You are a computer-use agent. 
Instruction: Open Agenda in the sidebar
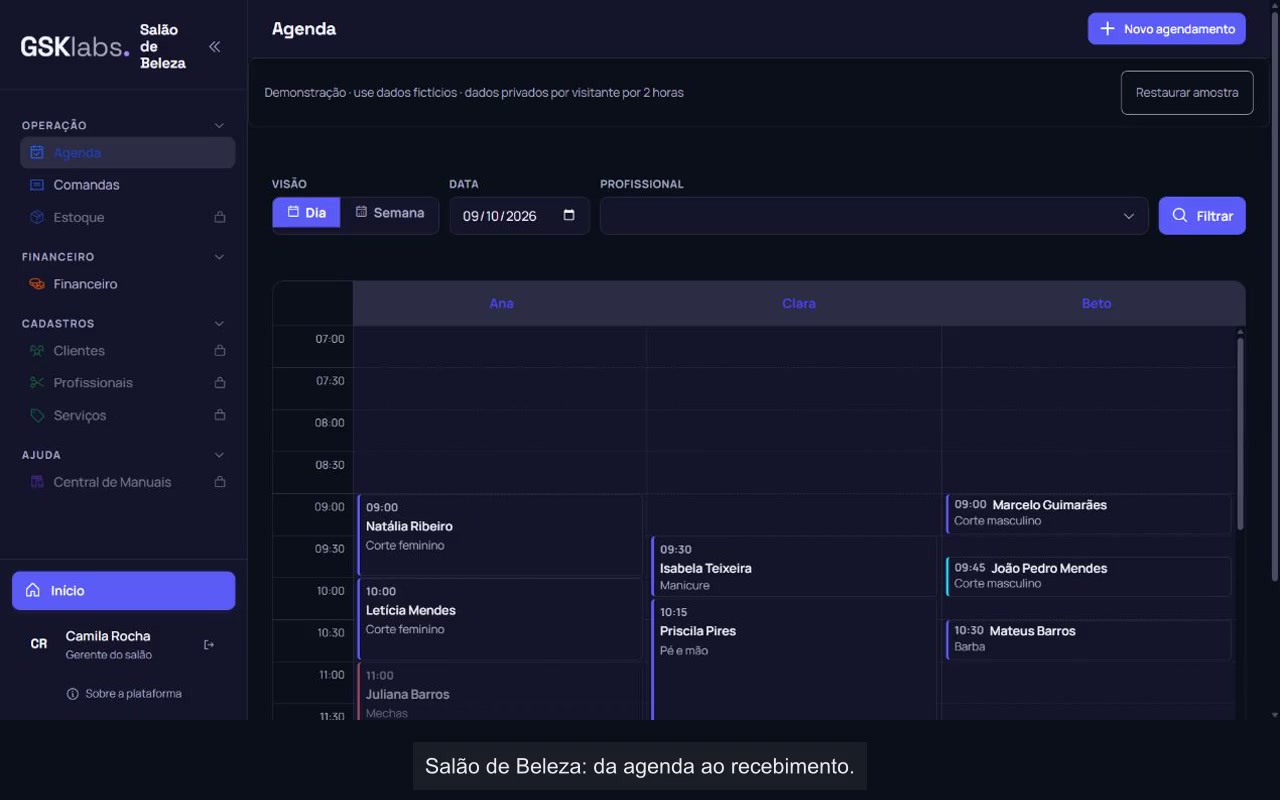[127, 153]
